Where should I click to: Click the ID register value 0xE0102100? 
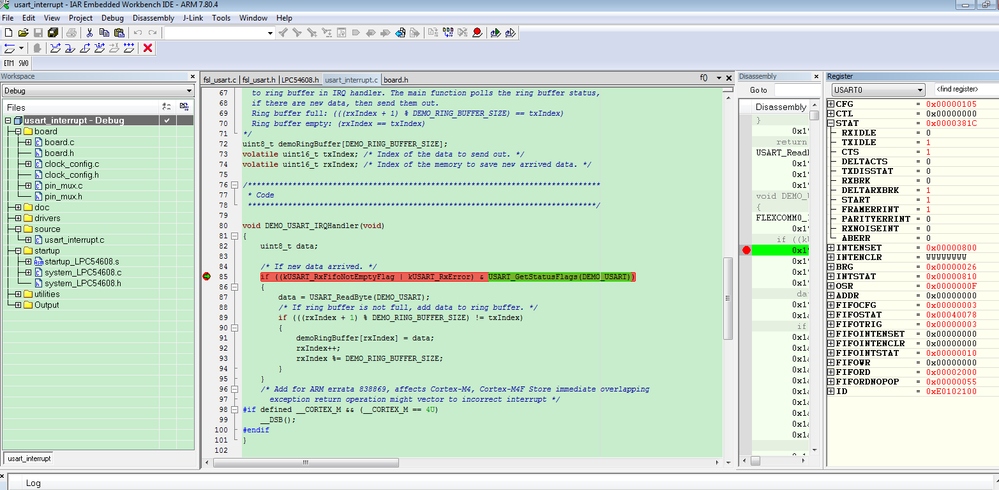click(x=951, y=391)
